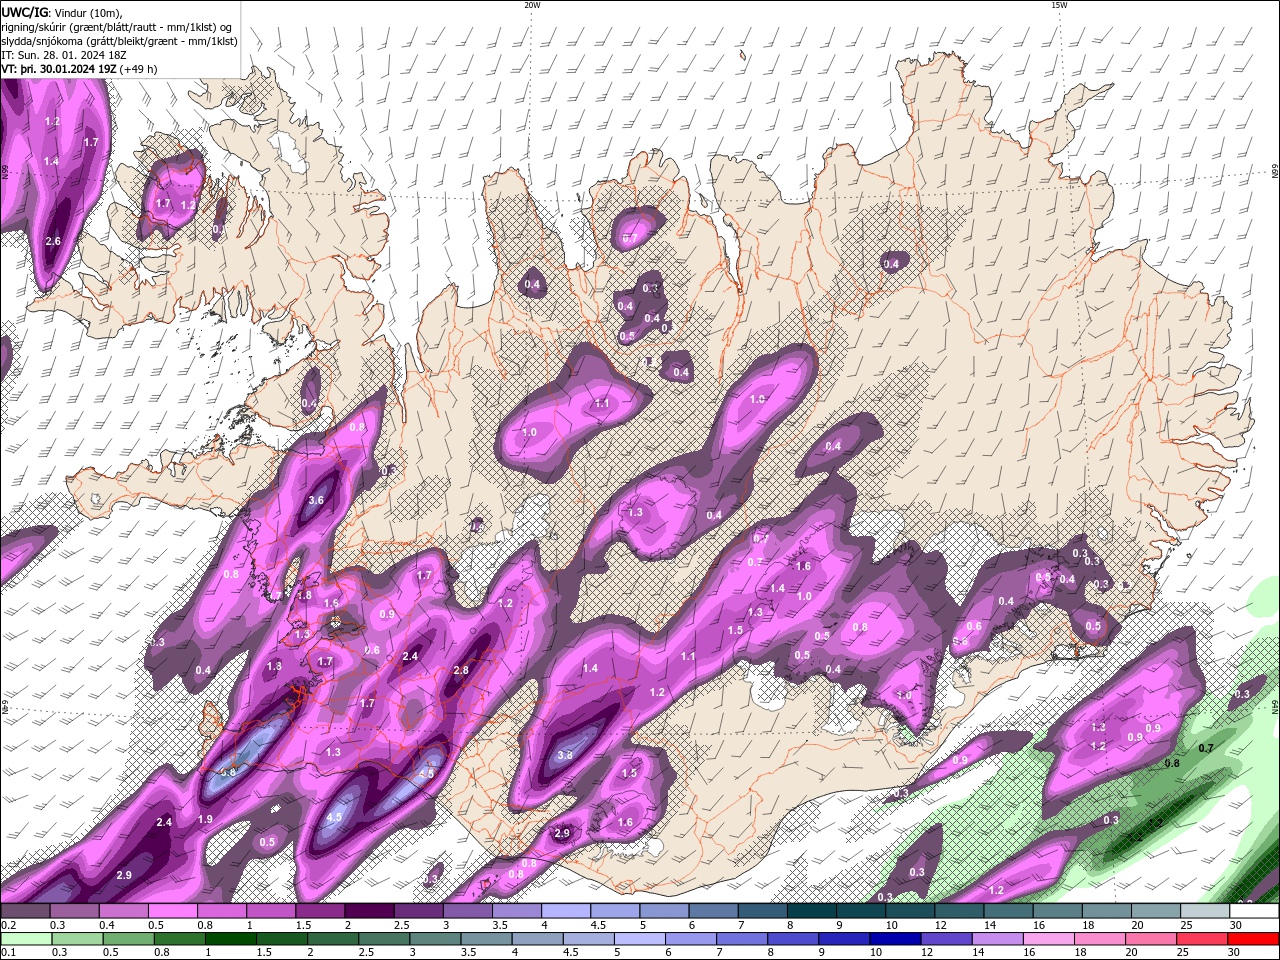1280x960 pixels.
Task: Select the bright red swatch labeled 30 in lower legend
Action: (x=1253, y=939)
